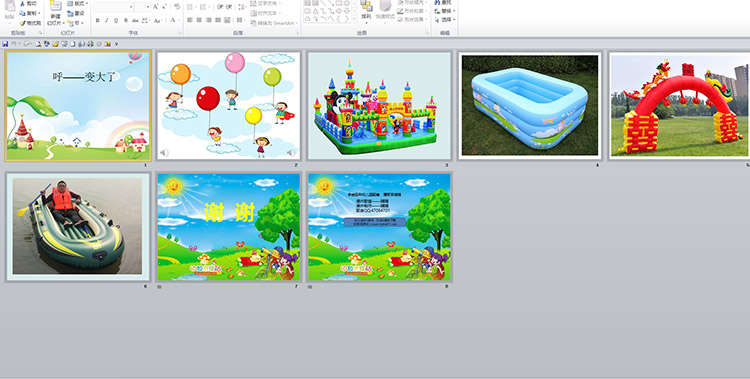Click the Arrange (排列) icon
Viewport: 750px width, 379px height.
click(x=366, y=7)
